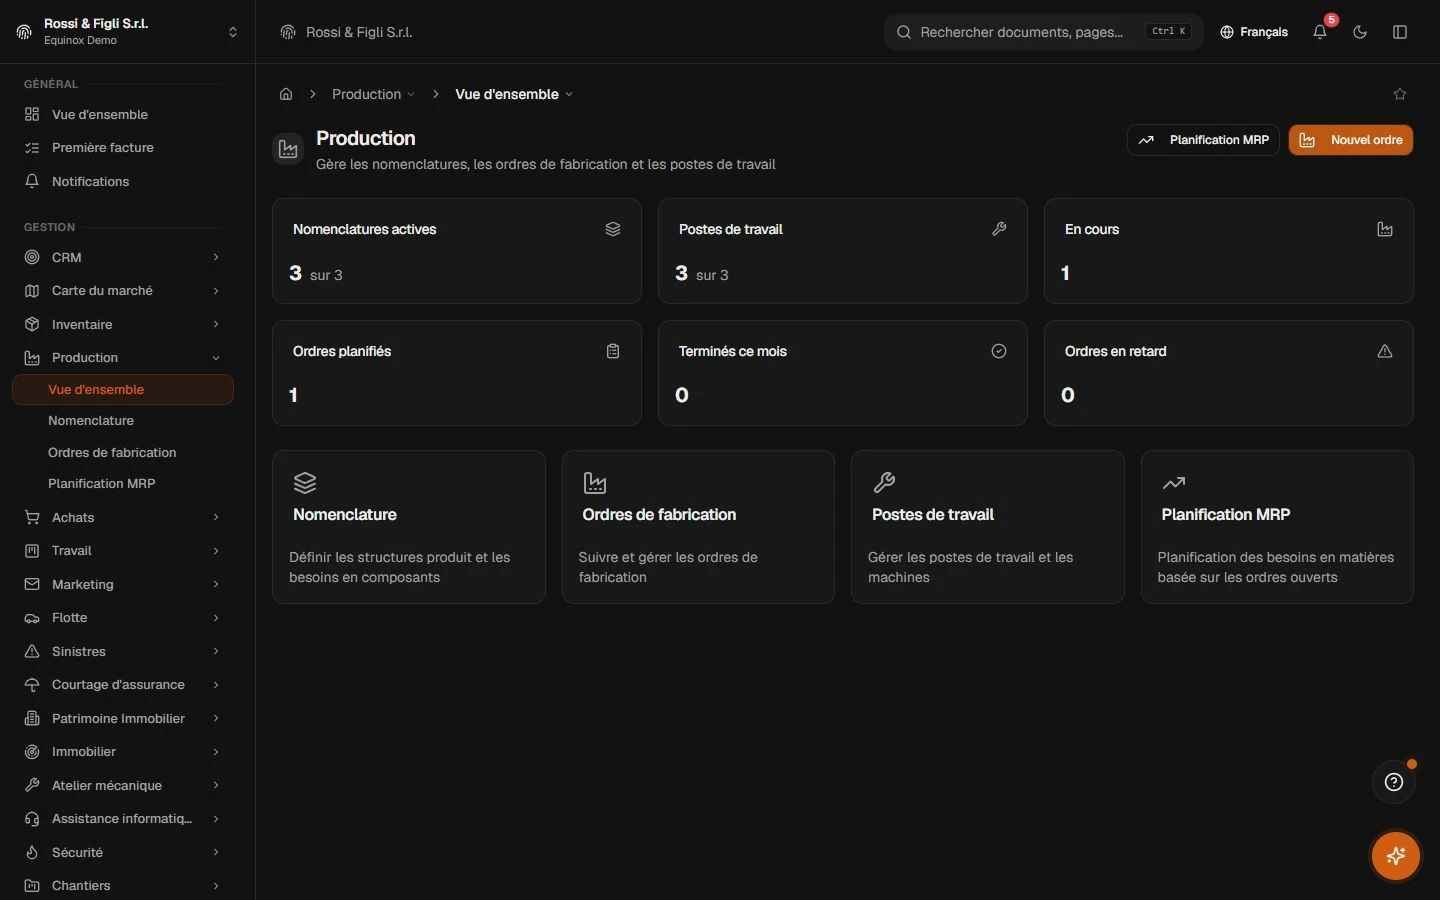Image resolution: width=1440 pixels, height=900 pixels.
Task: Click the check icon on Terminés ce mois
Action: 999,351
